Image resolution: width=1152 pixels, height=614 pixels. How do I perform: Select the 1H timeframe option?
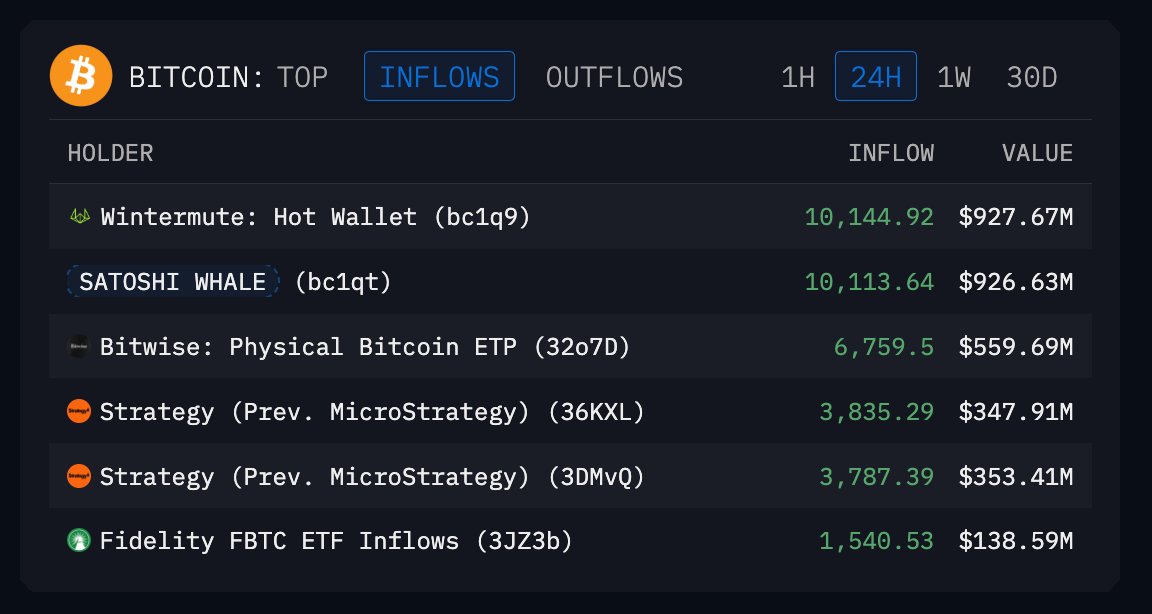797,76
